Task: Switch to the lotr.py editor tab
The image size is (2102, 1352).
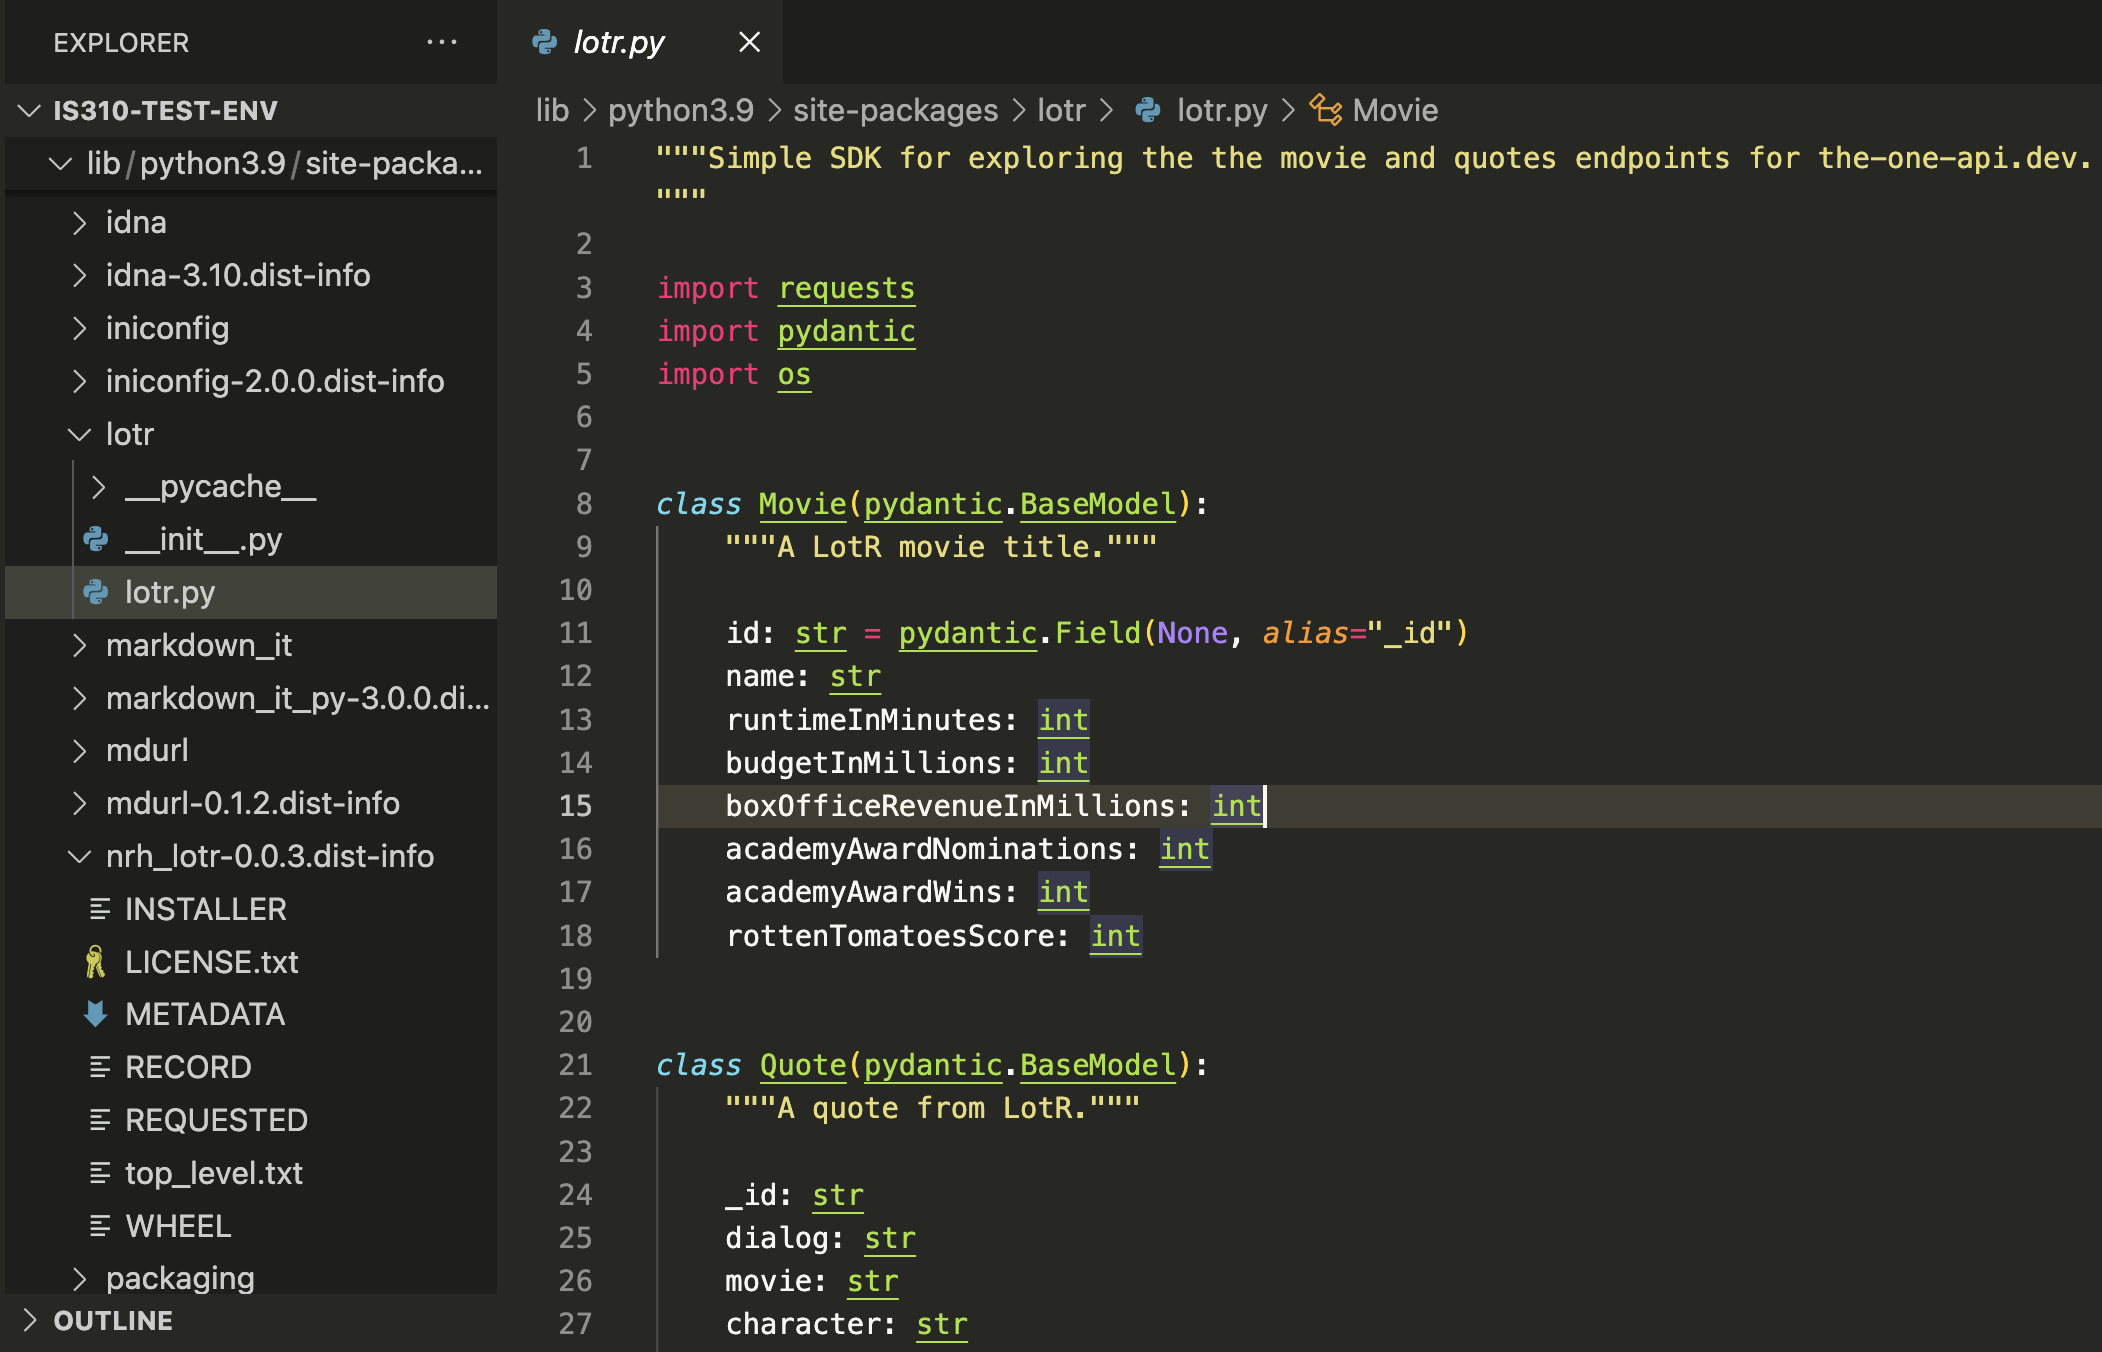Action: click(x=618, y=42)
